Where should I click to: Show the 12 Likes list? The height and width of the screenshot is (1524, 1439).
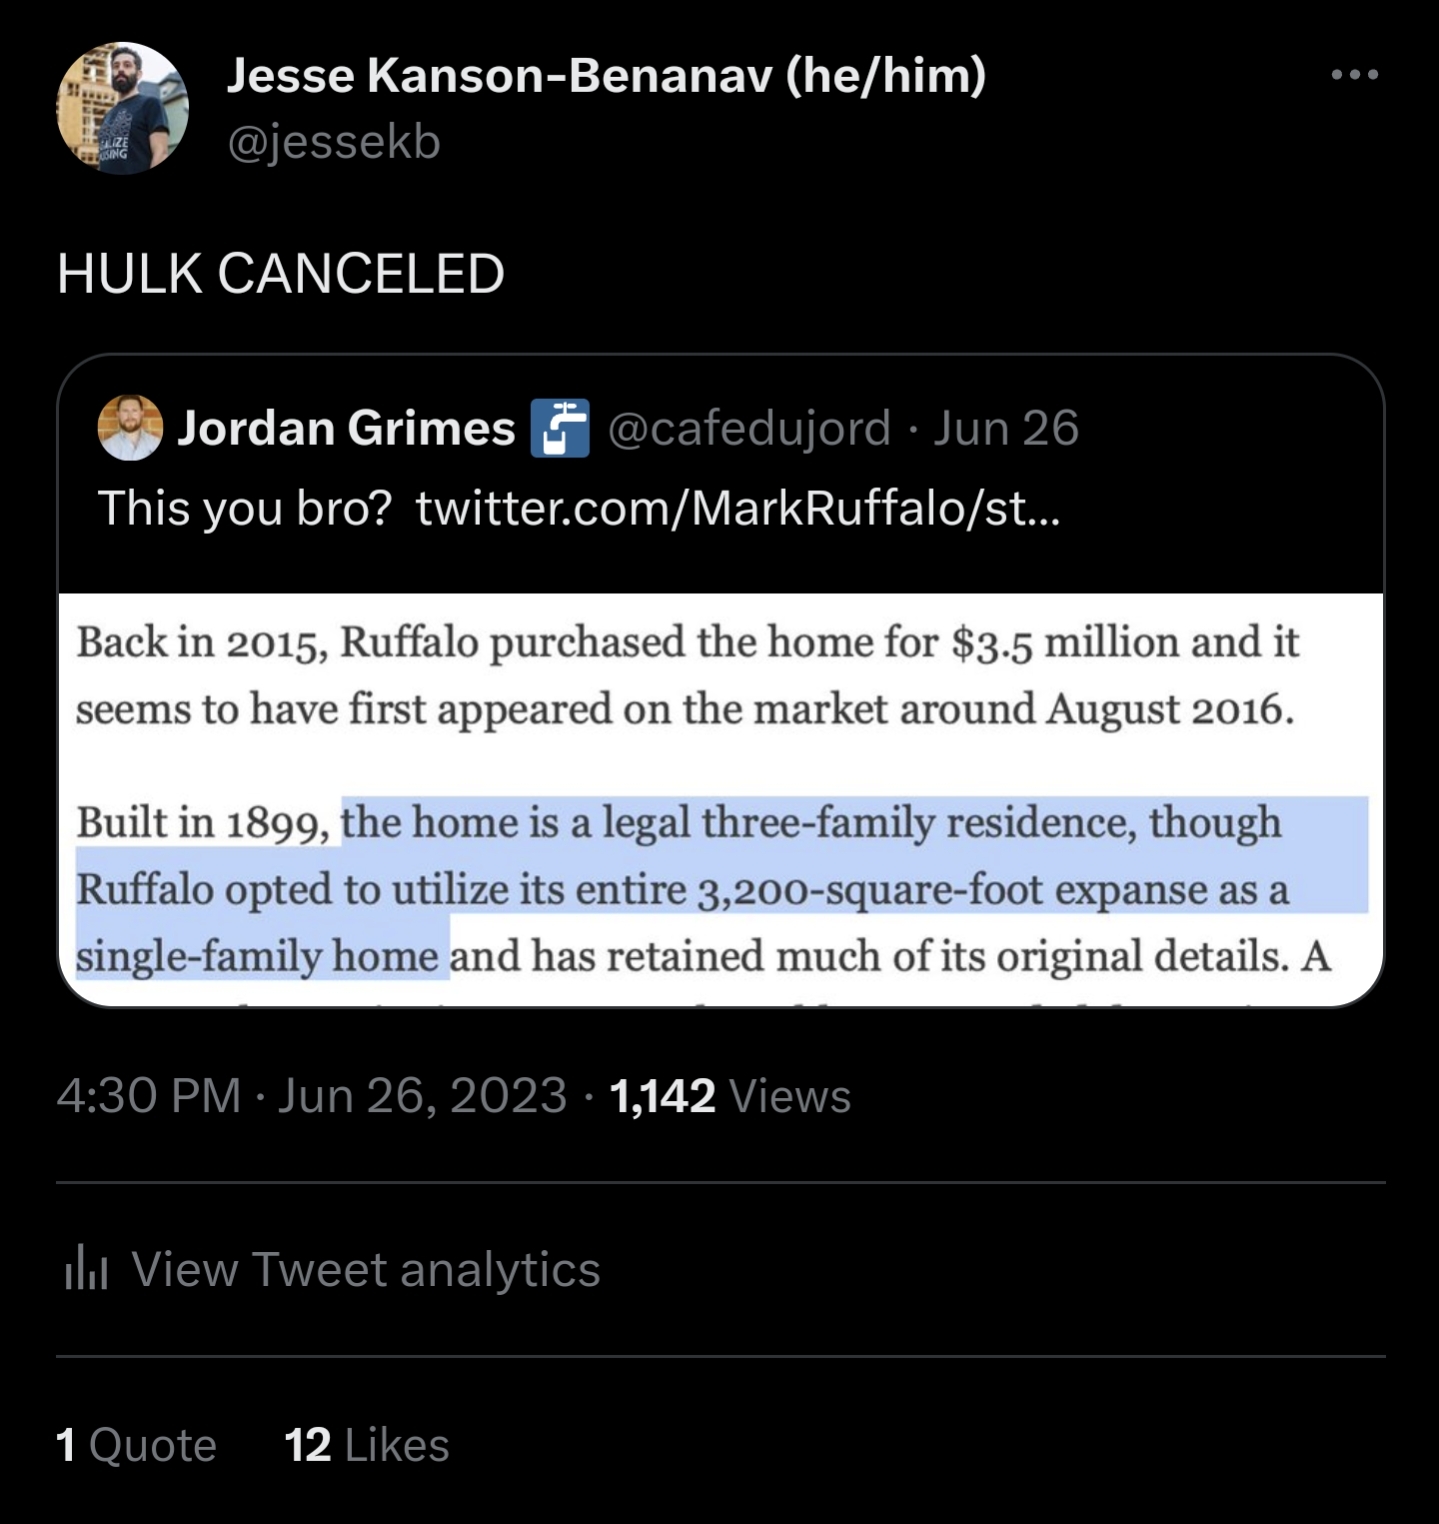pyautogui.click(x=367, y=1446)
